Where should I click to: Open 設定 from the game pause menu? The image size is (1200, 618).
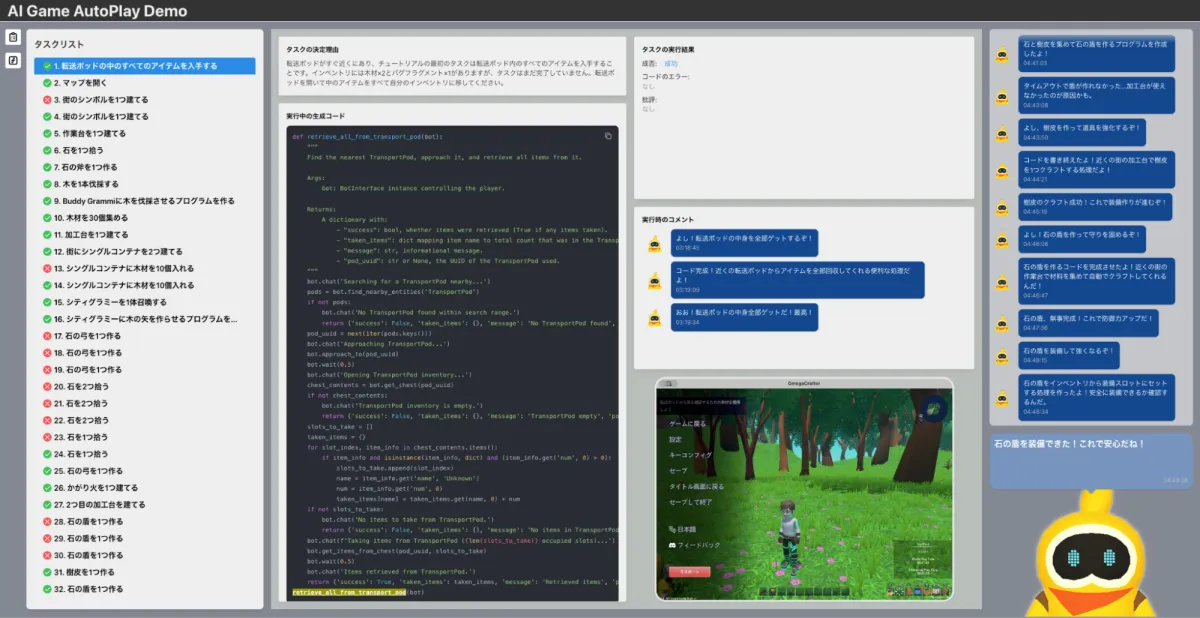pyautogui.click(x=676, y=439)
